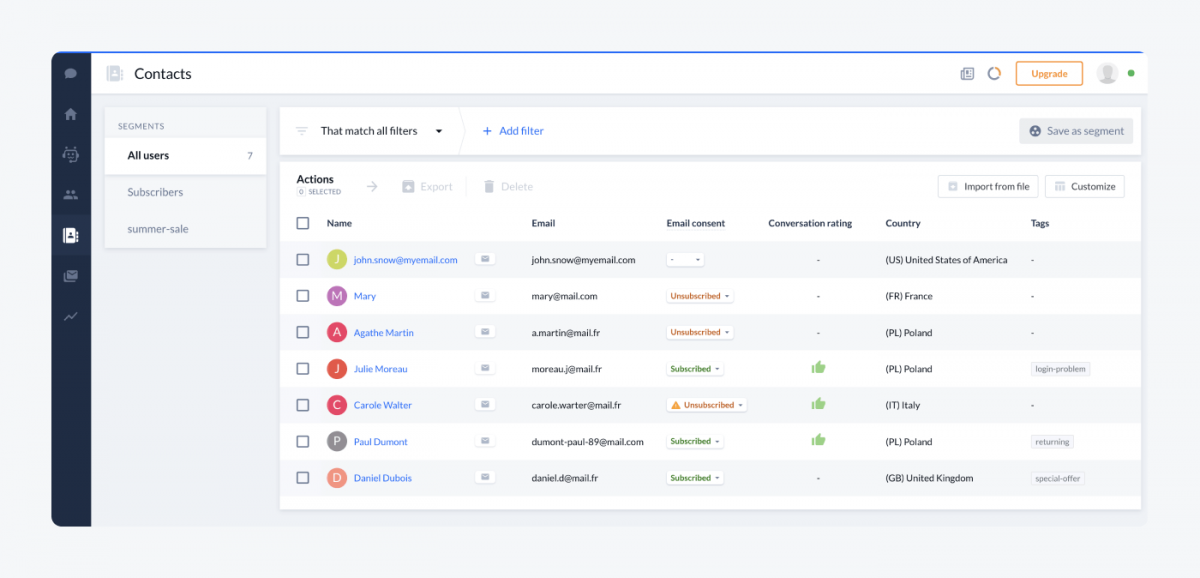
Task: Click the orange usage ring icon
Action: pos(994,74)
